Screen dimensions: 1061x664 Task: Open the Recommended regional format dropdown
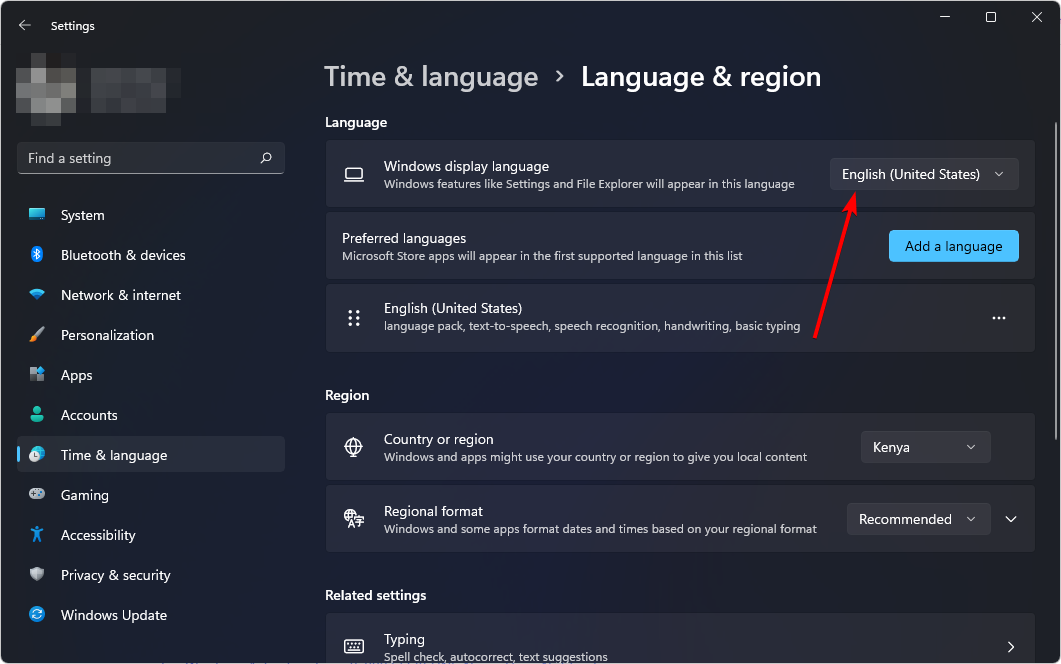917,518
